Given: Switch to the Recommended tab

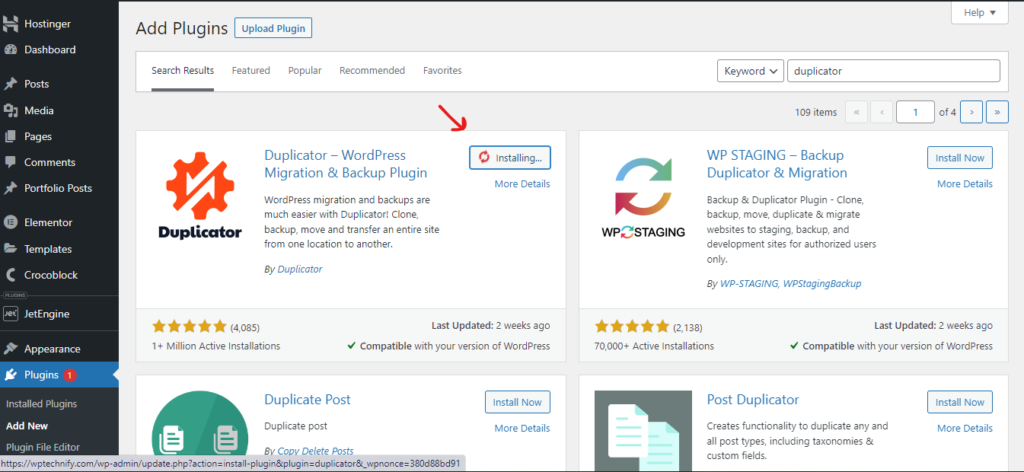Looking at the screenshot, I should click(372, 71).
